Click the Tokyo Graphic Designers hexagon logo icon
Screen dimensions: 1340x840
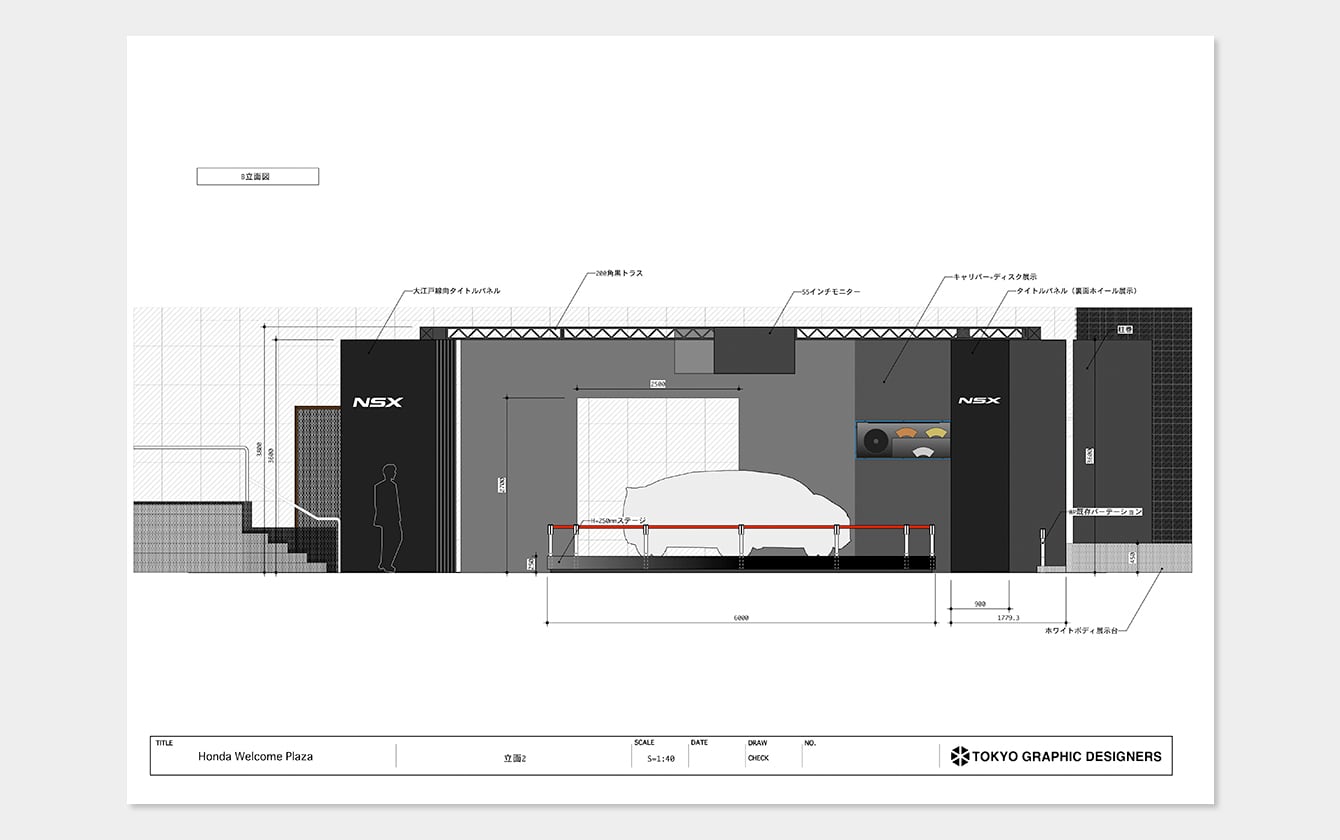(x=960, y=756)
